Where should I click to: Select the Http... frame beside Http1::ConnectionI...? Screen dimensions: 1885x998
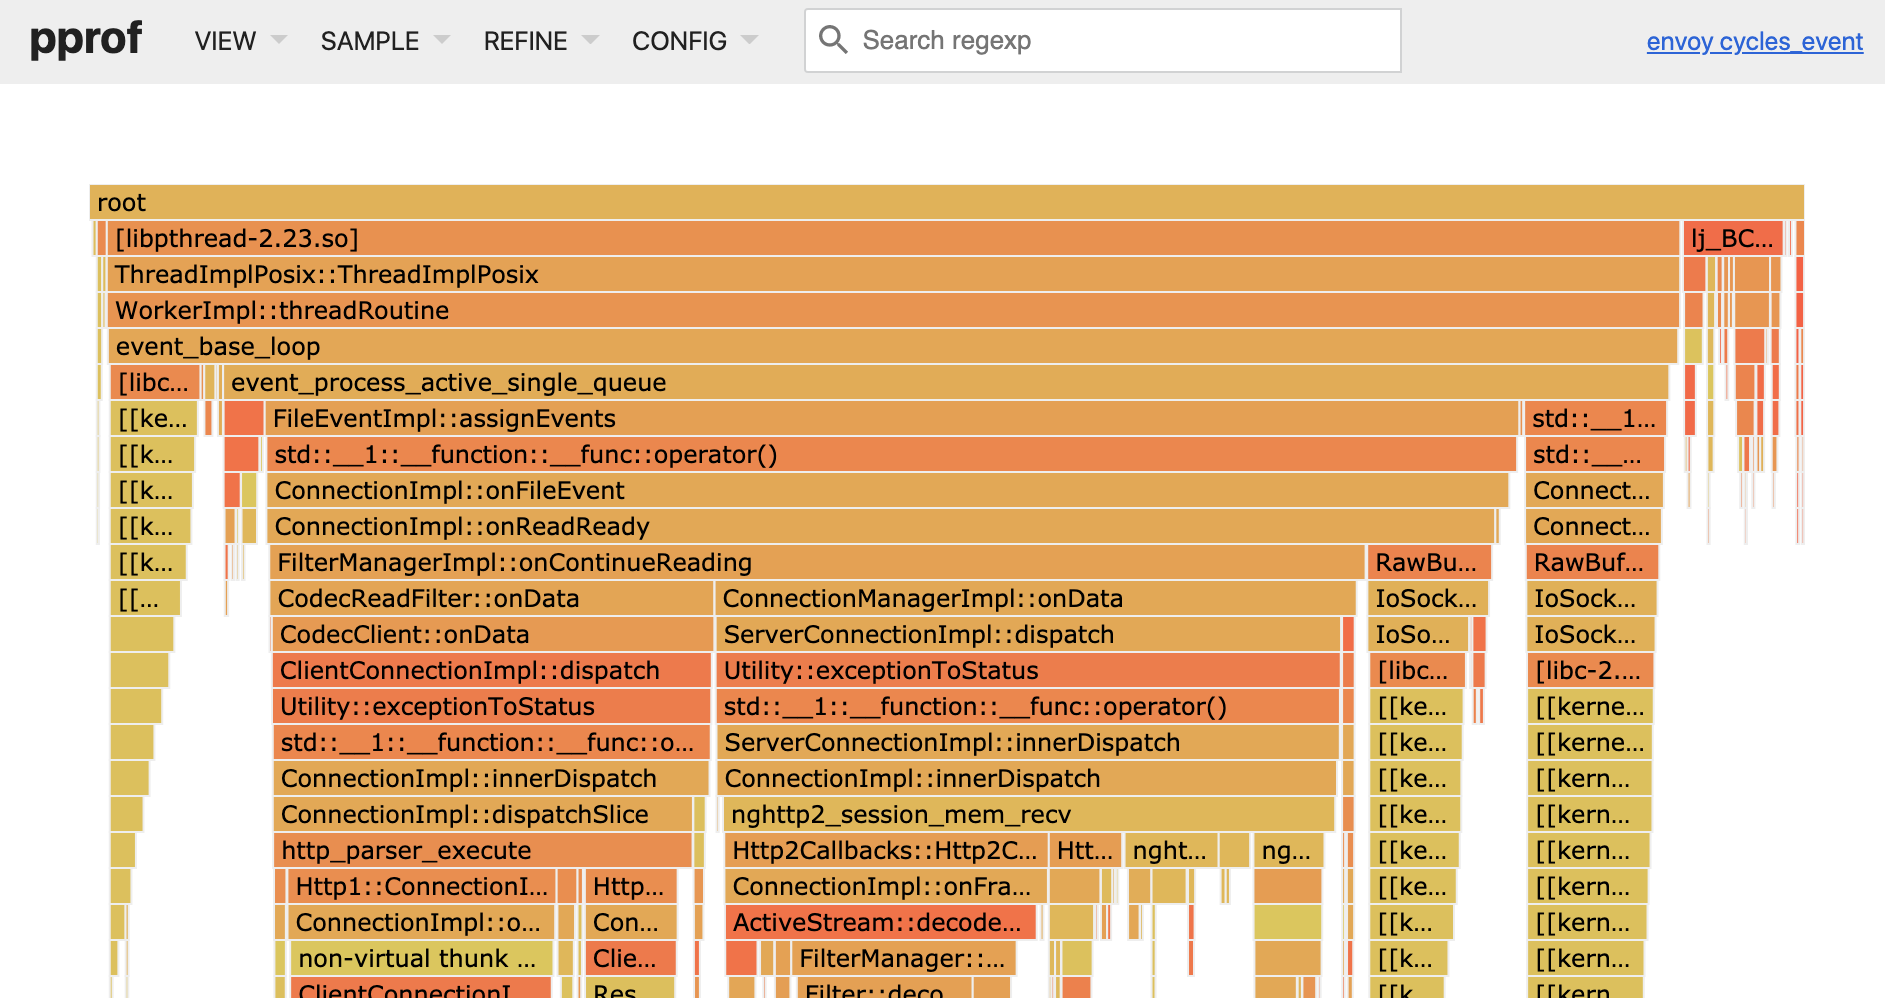[631, 886]
